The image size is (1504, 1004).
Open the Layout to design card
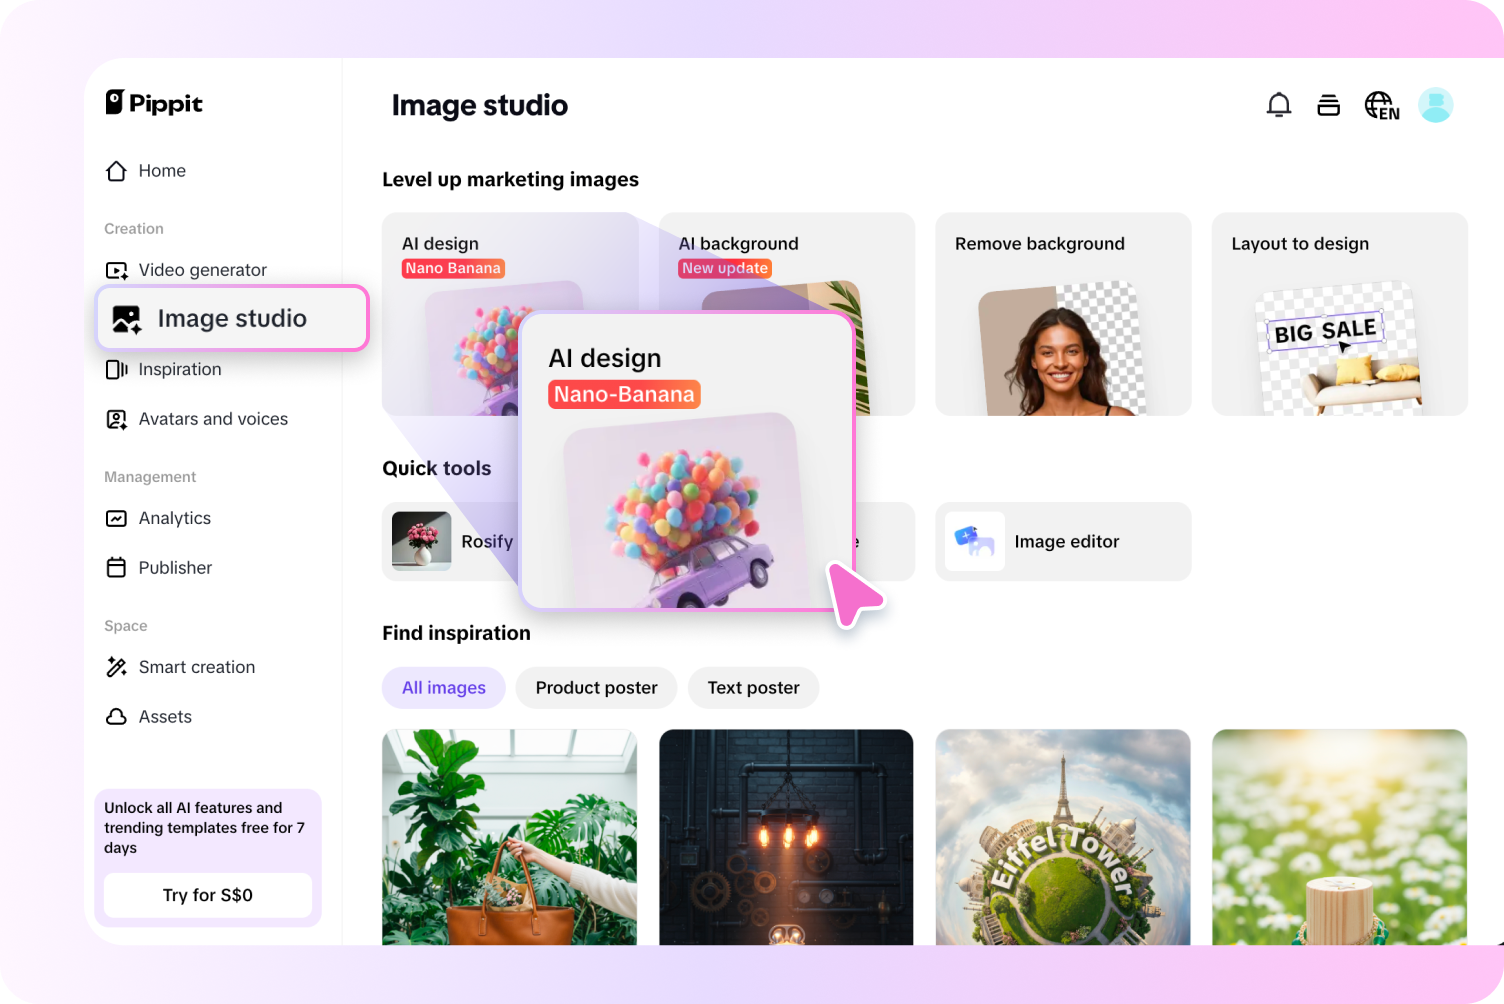click(x=1340, y=314)
